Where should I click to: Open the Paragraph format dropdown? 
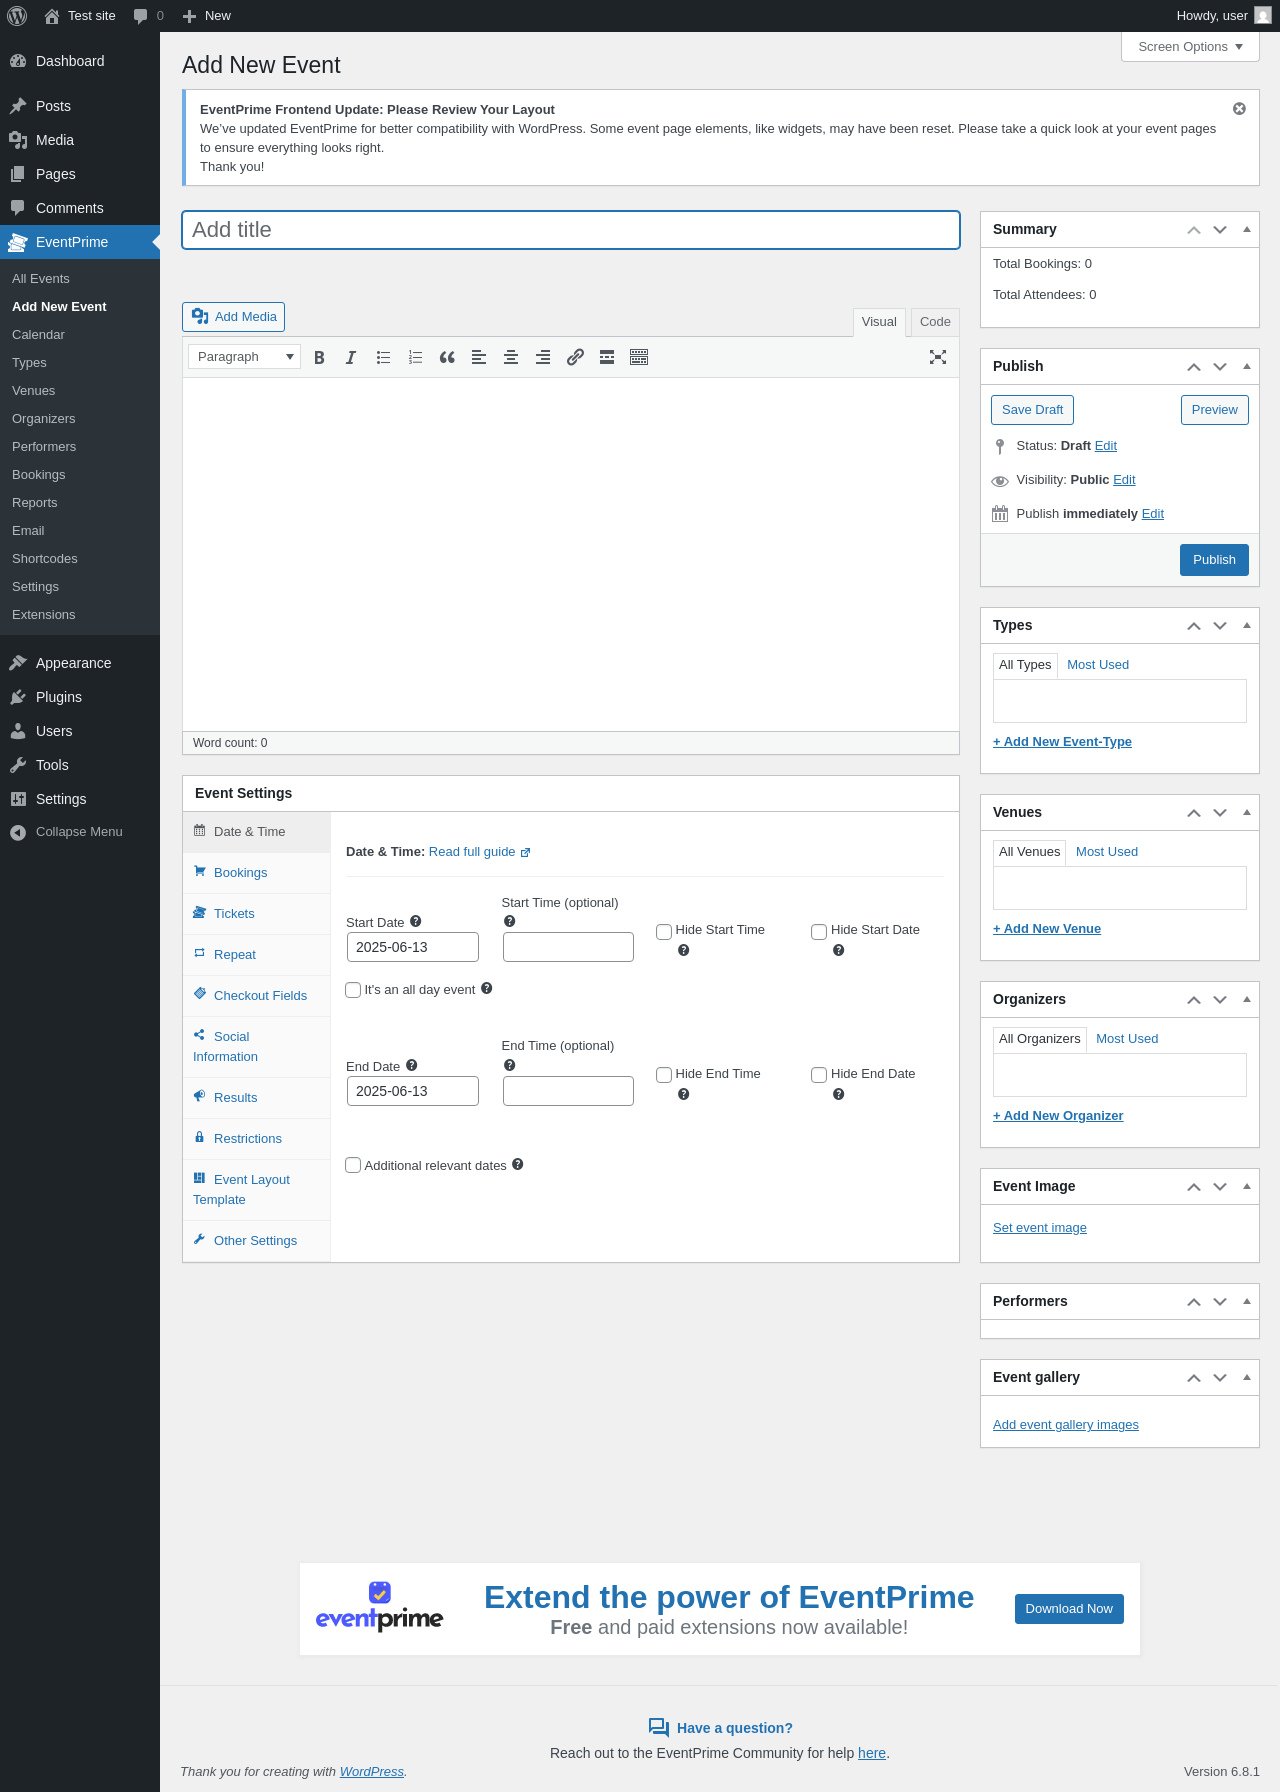coord(244,357)
